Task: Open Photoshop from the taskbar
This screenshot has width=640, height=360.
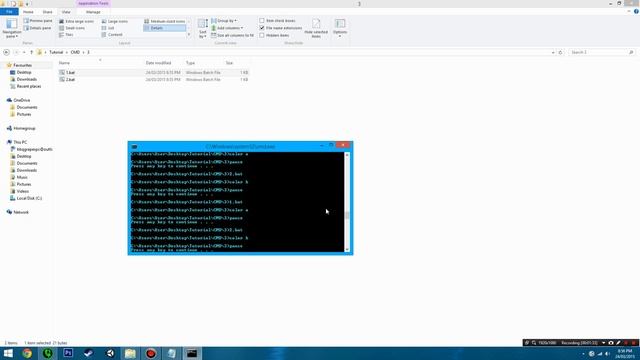Action: 68,353
